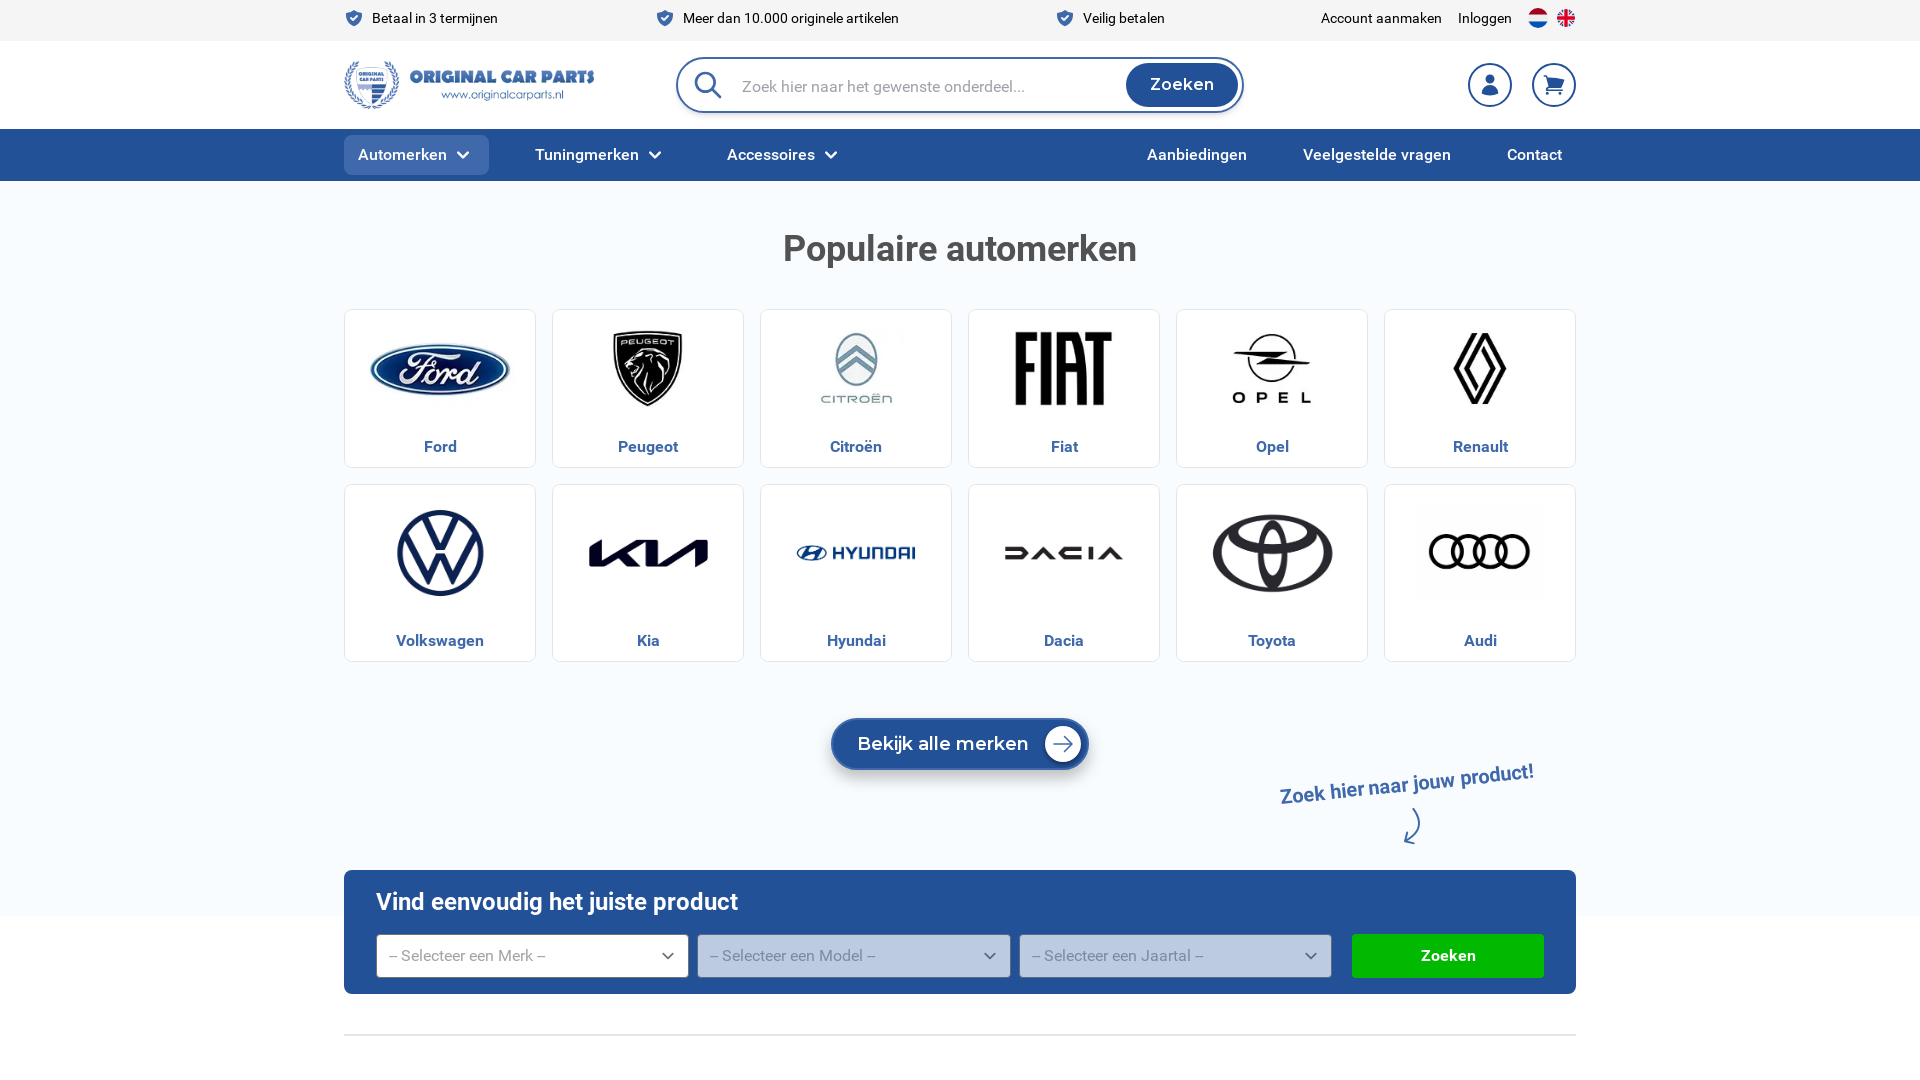Open the Selecteer een Merk dropdown

pos(532,956)
